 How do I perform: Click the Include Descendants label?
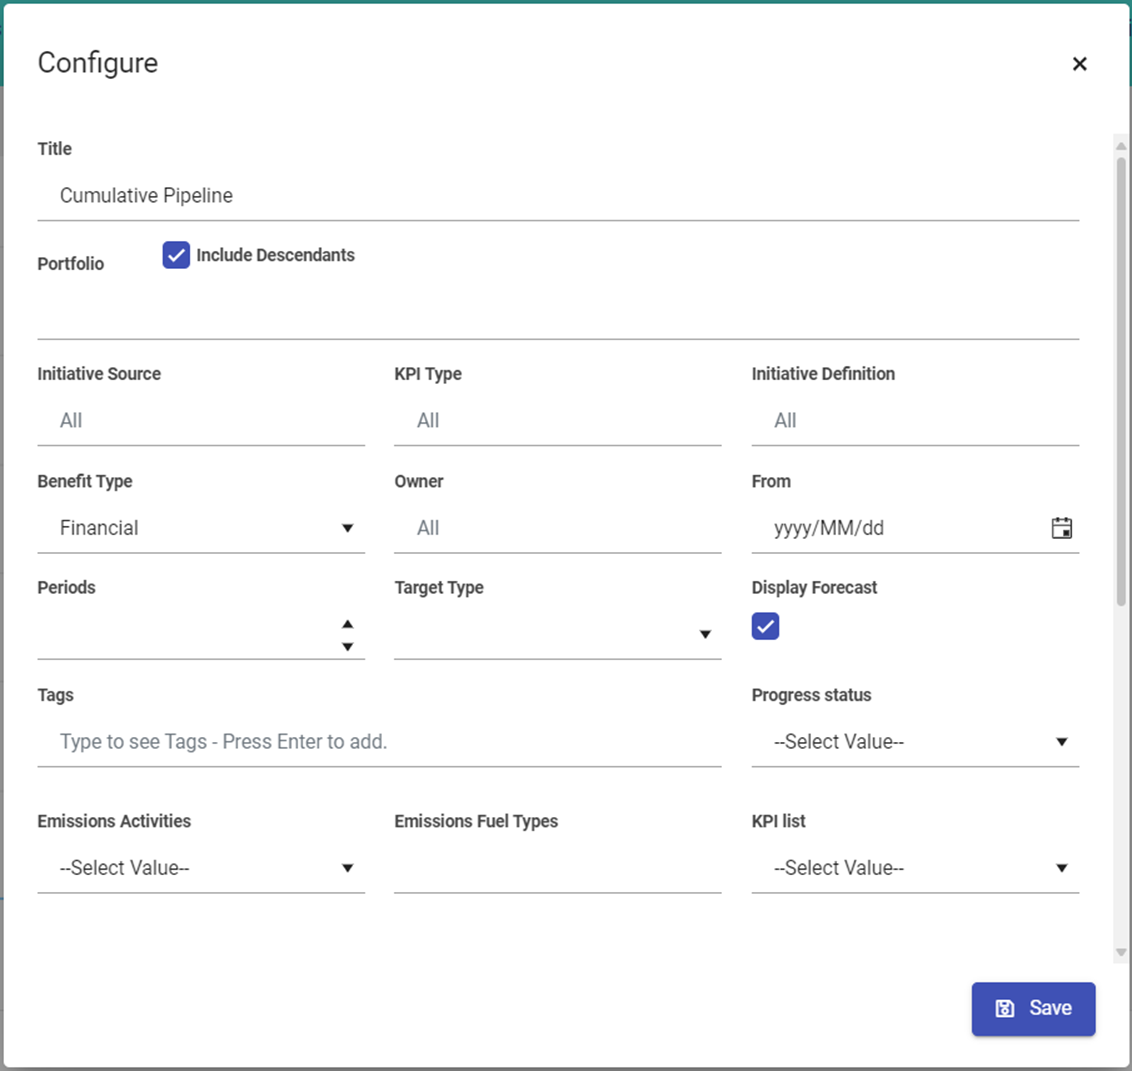[275, 255]
